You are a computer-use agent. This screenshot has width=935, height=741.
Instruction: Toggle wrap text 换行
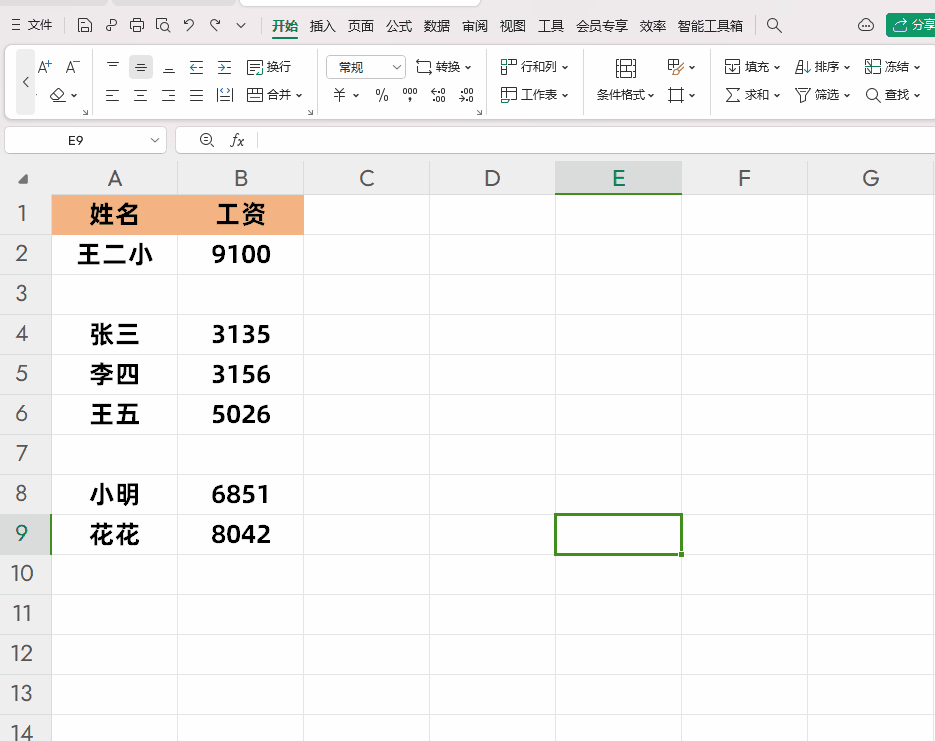(269, 67)
